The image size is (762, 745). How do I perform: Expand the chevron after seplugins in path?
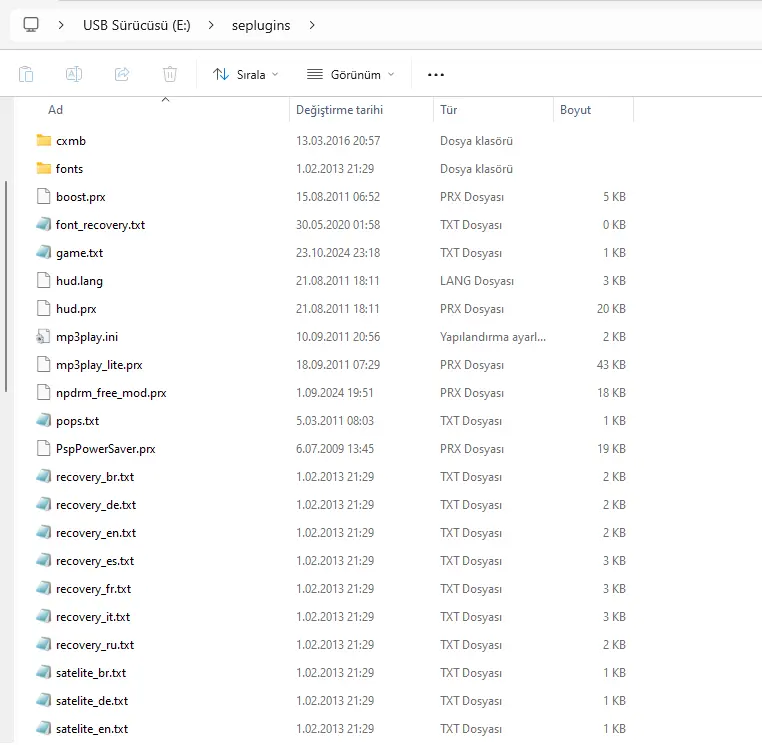[x=312, y=25]
